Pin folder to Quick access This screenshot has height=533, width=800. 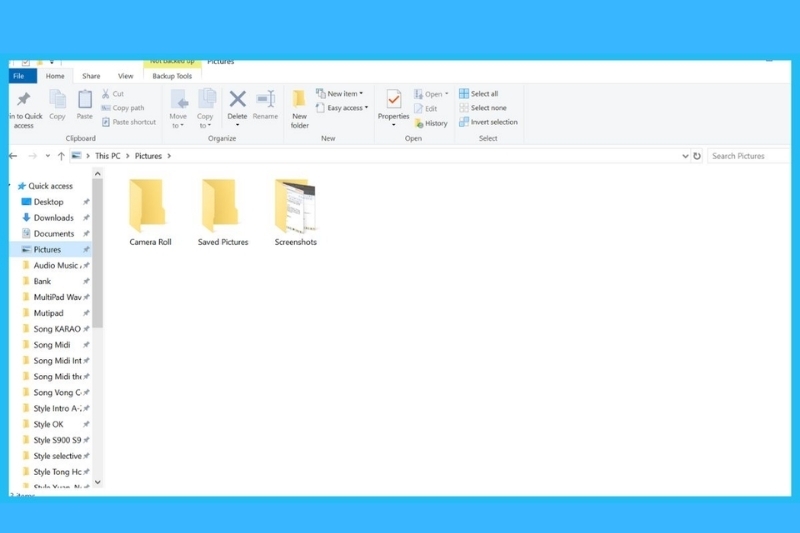24,110
